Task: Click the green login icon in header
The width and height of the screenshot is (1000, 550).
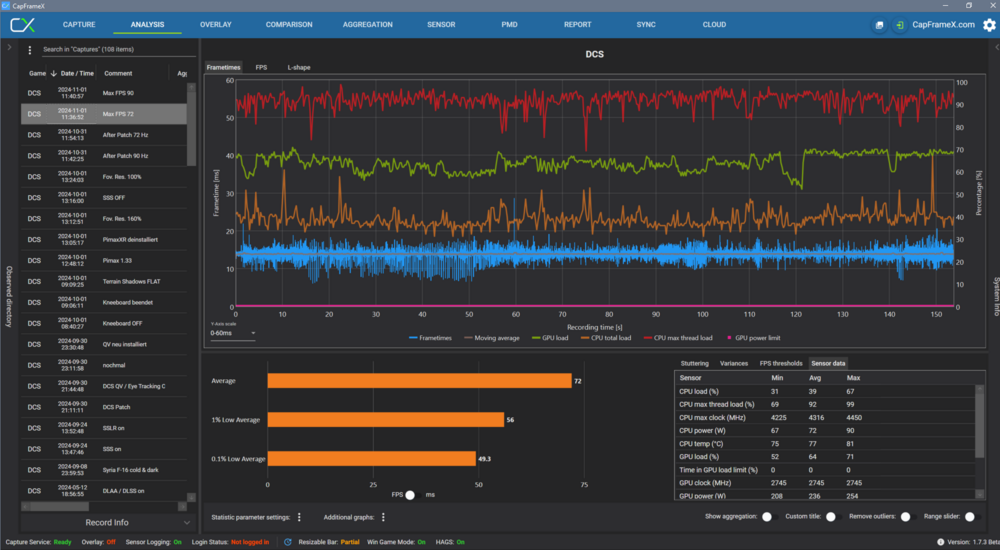Action: 901,25
